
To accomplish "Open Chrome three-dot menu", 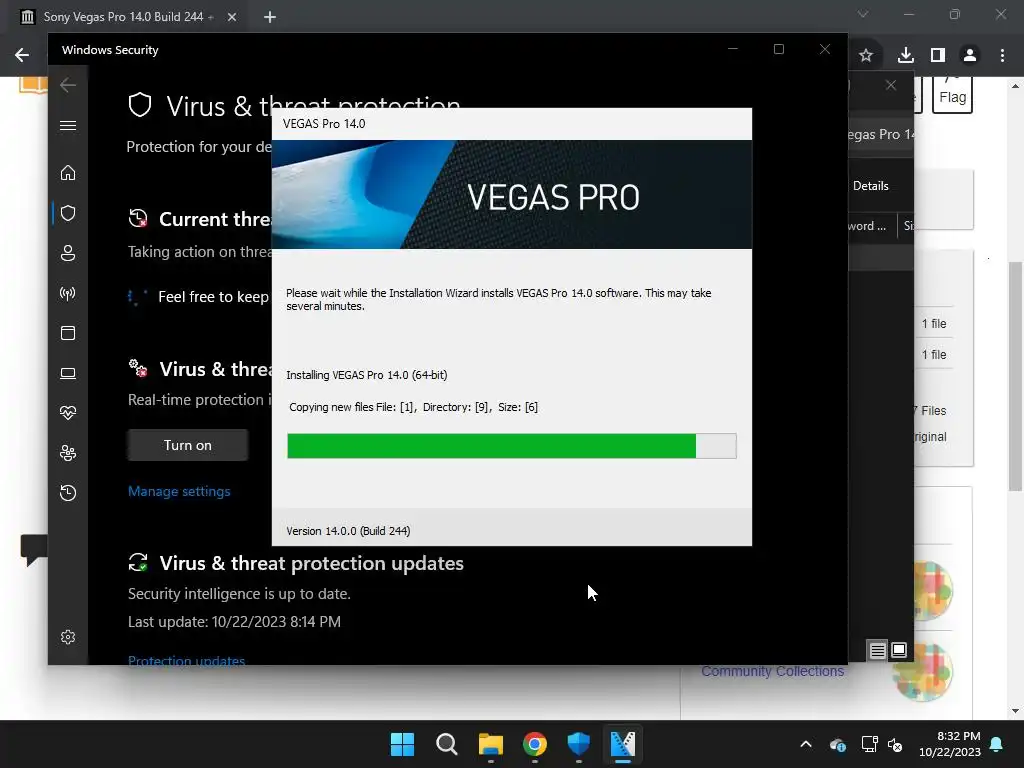I will [1002, 56].
